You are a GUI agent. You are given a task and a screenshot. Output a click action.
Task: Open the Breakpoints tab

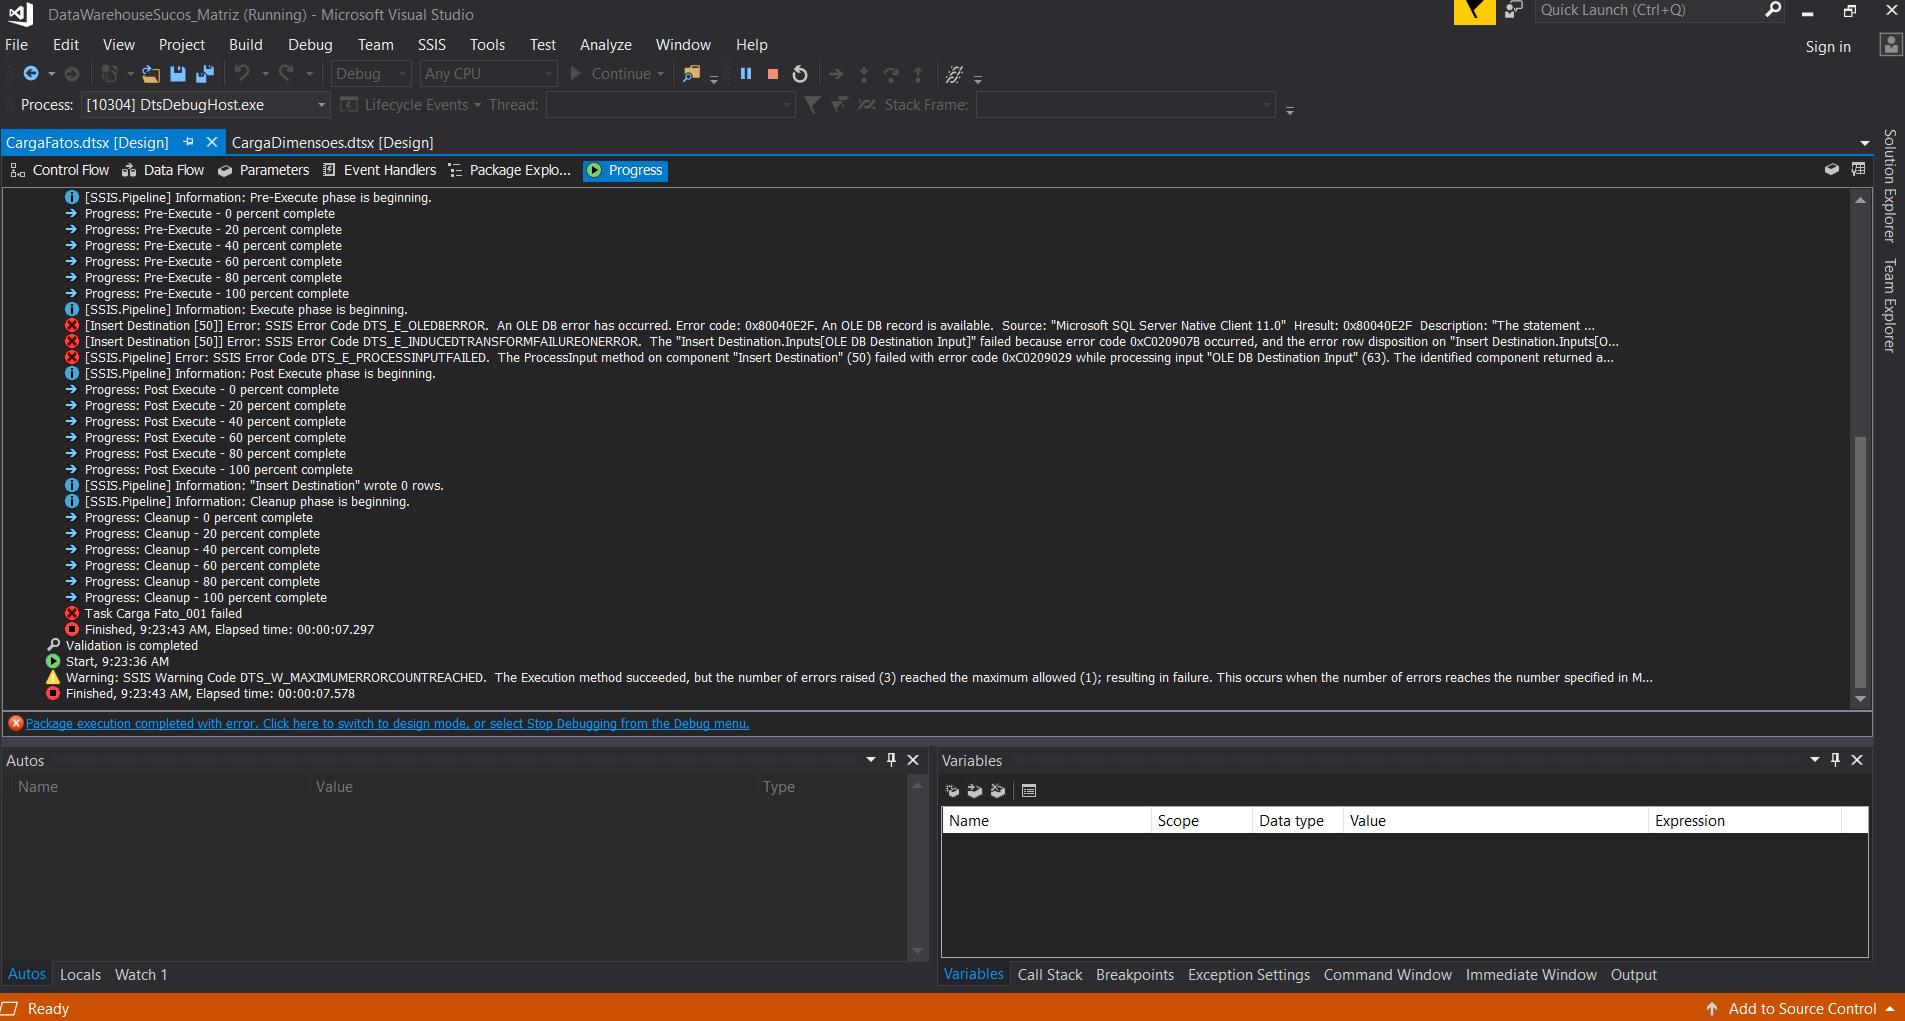point(1135,975)
